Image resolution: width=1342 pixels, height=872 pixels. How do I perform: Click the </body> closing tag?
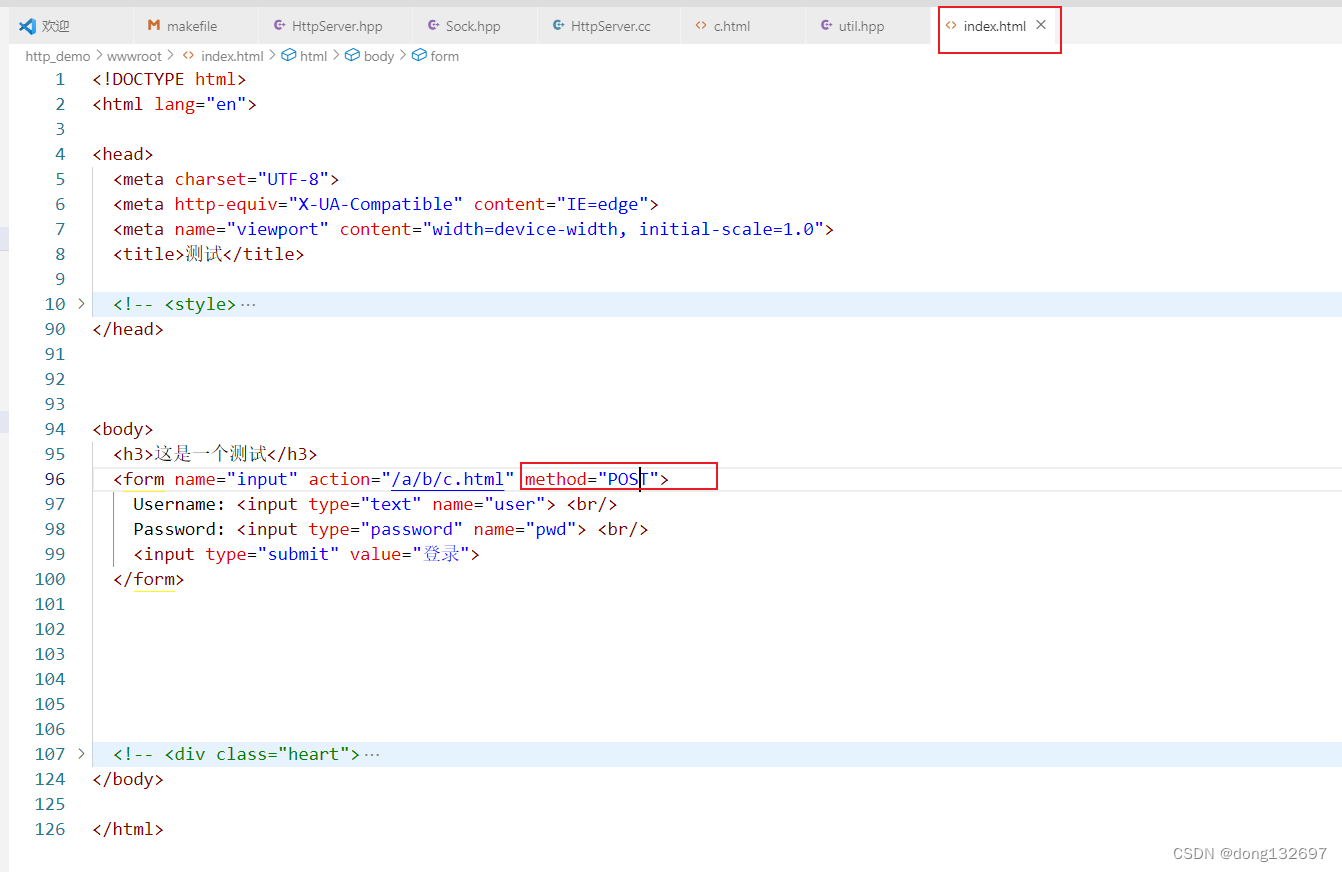[128, 779]
